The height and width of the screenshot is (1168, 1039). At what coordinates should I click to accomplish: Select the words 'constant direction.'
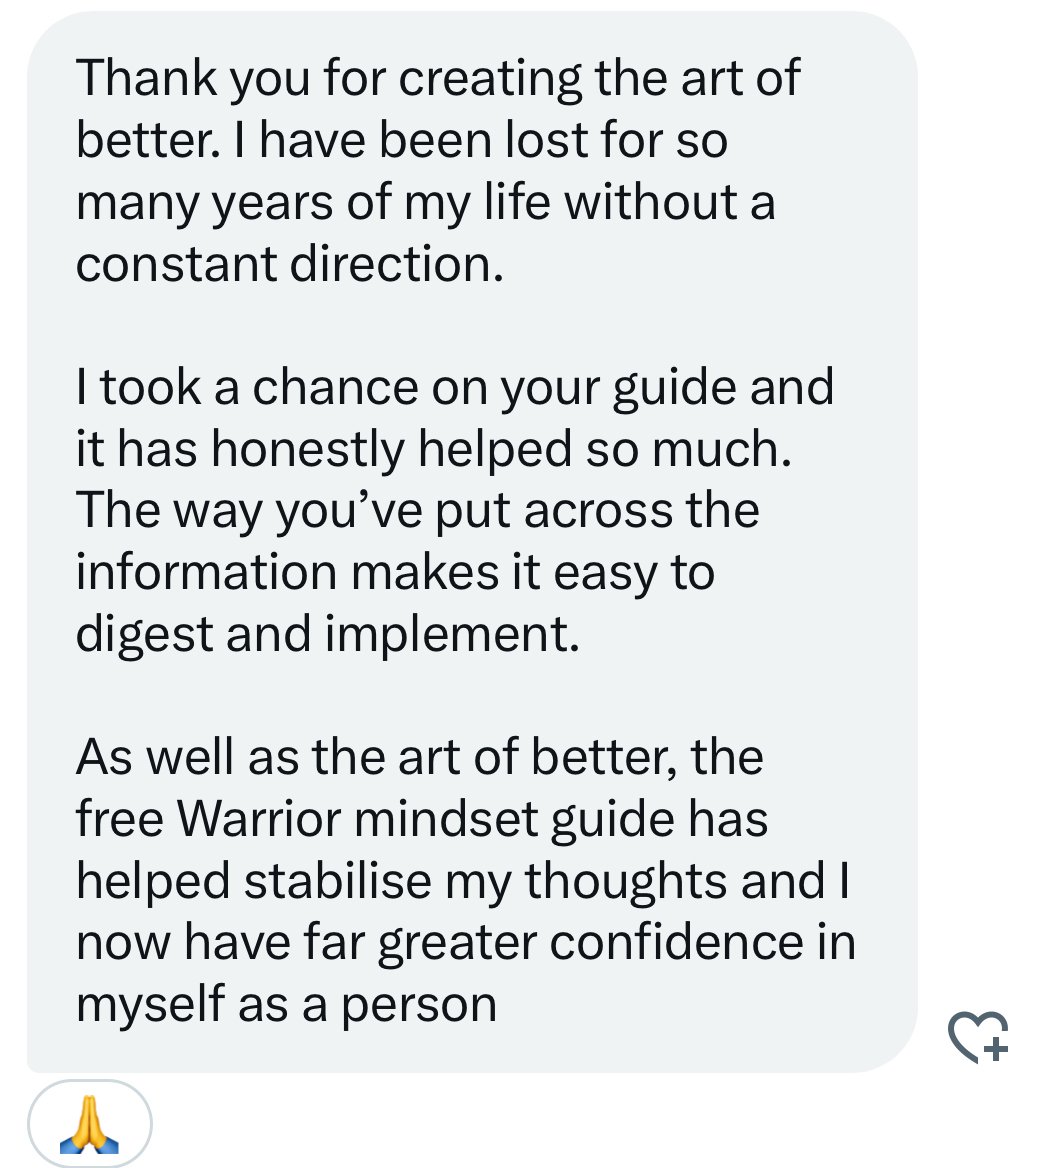290,264
